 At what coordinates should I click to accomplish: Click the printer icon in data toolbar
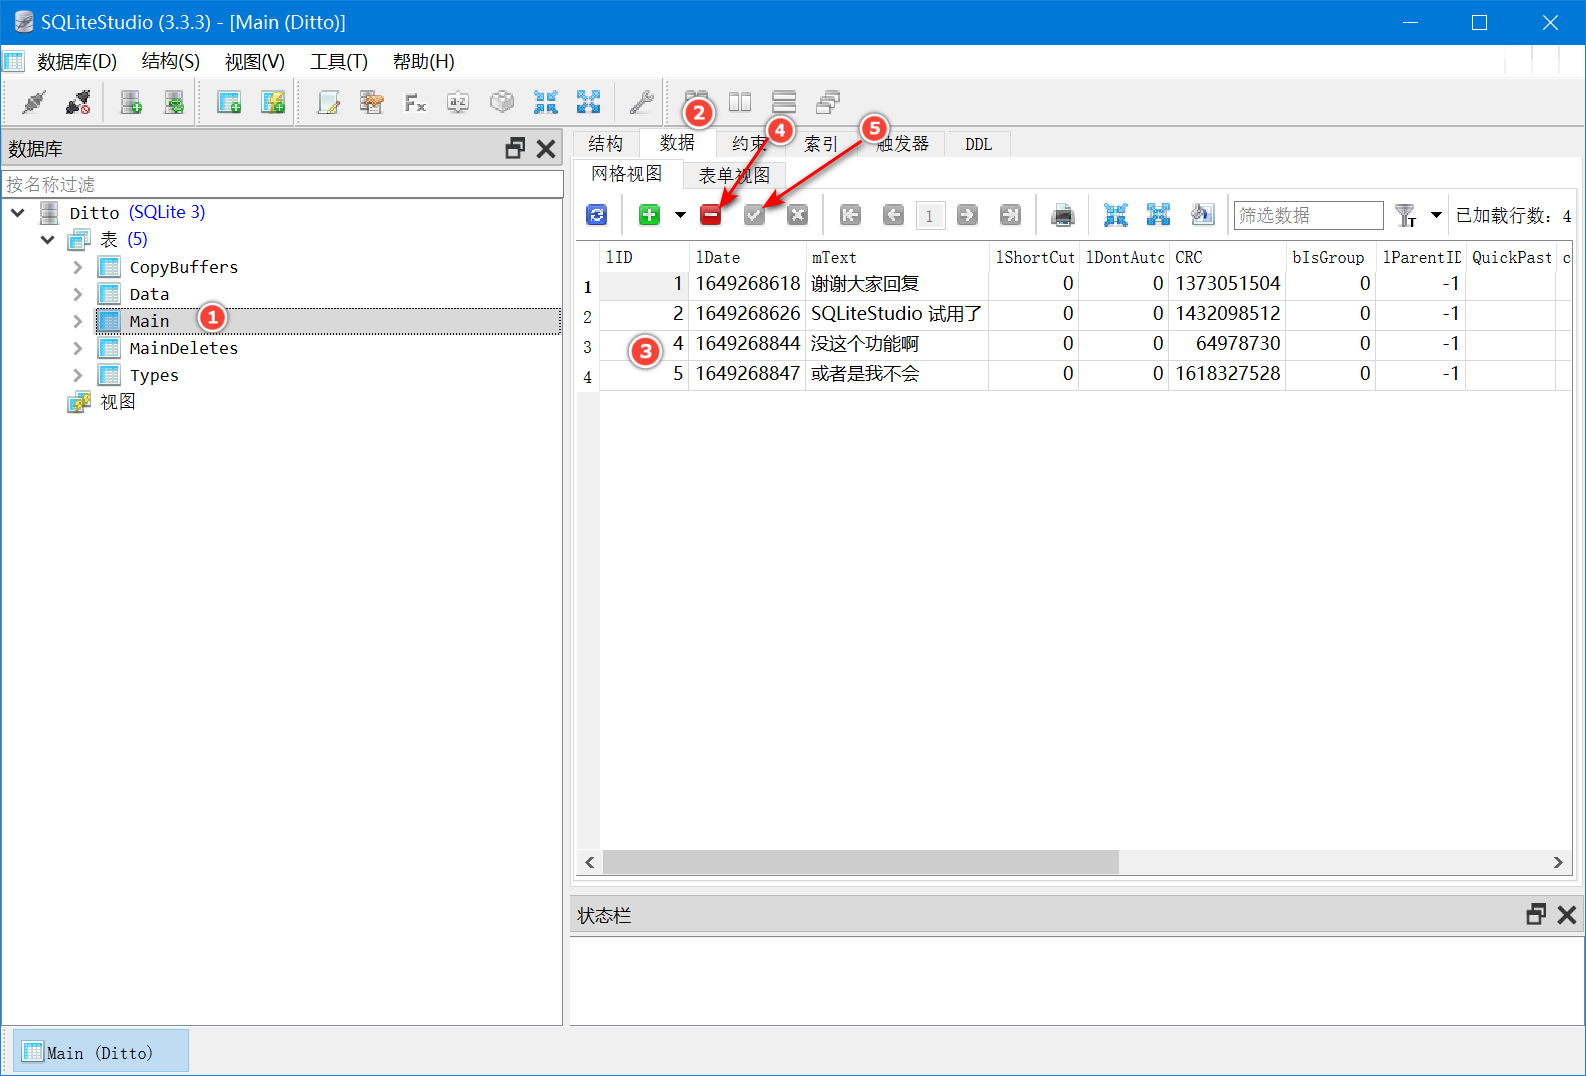[x=1063, y=215]
